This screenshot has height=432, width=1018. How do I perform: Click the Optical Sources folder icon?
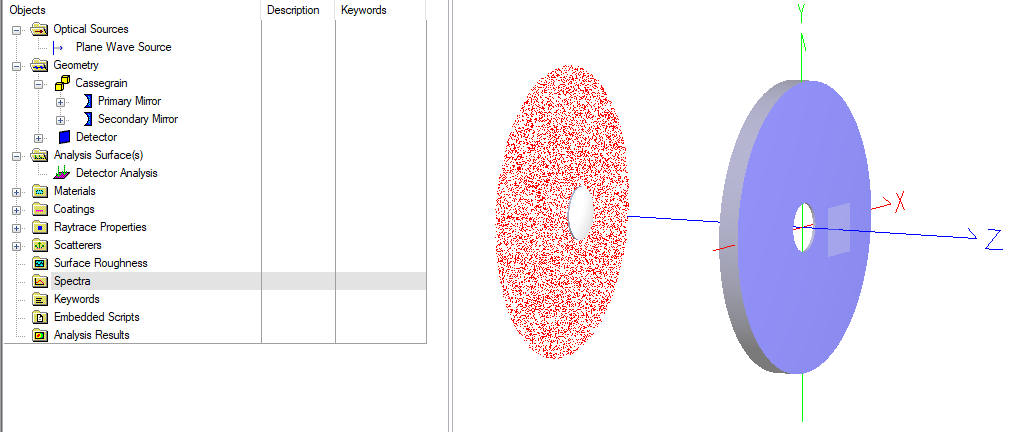tap(40, 29)
